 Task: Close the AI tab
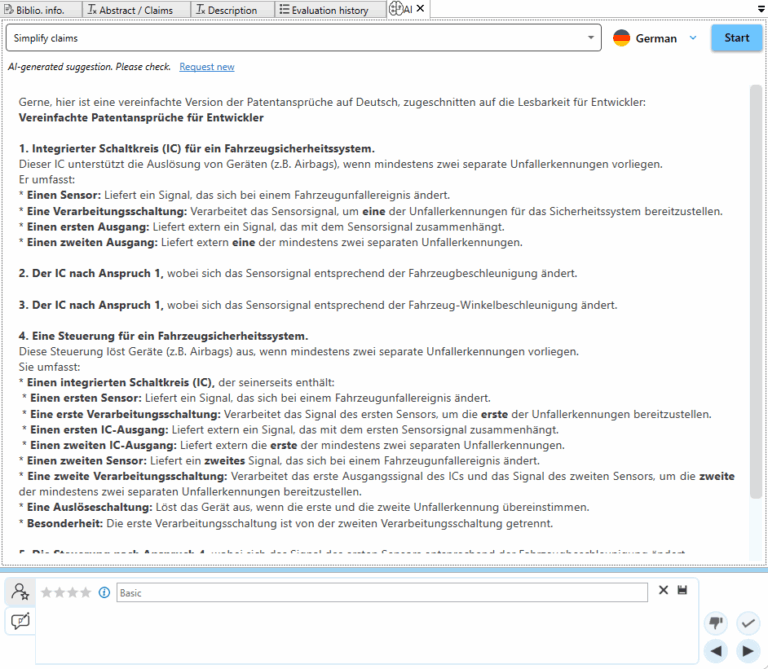click(420, 8)
